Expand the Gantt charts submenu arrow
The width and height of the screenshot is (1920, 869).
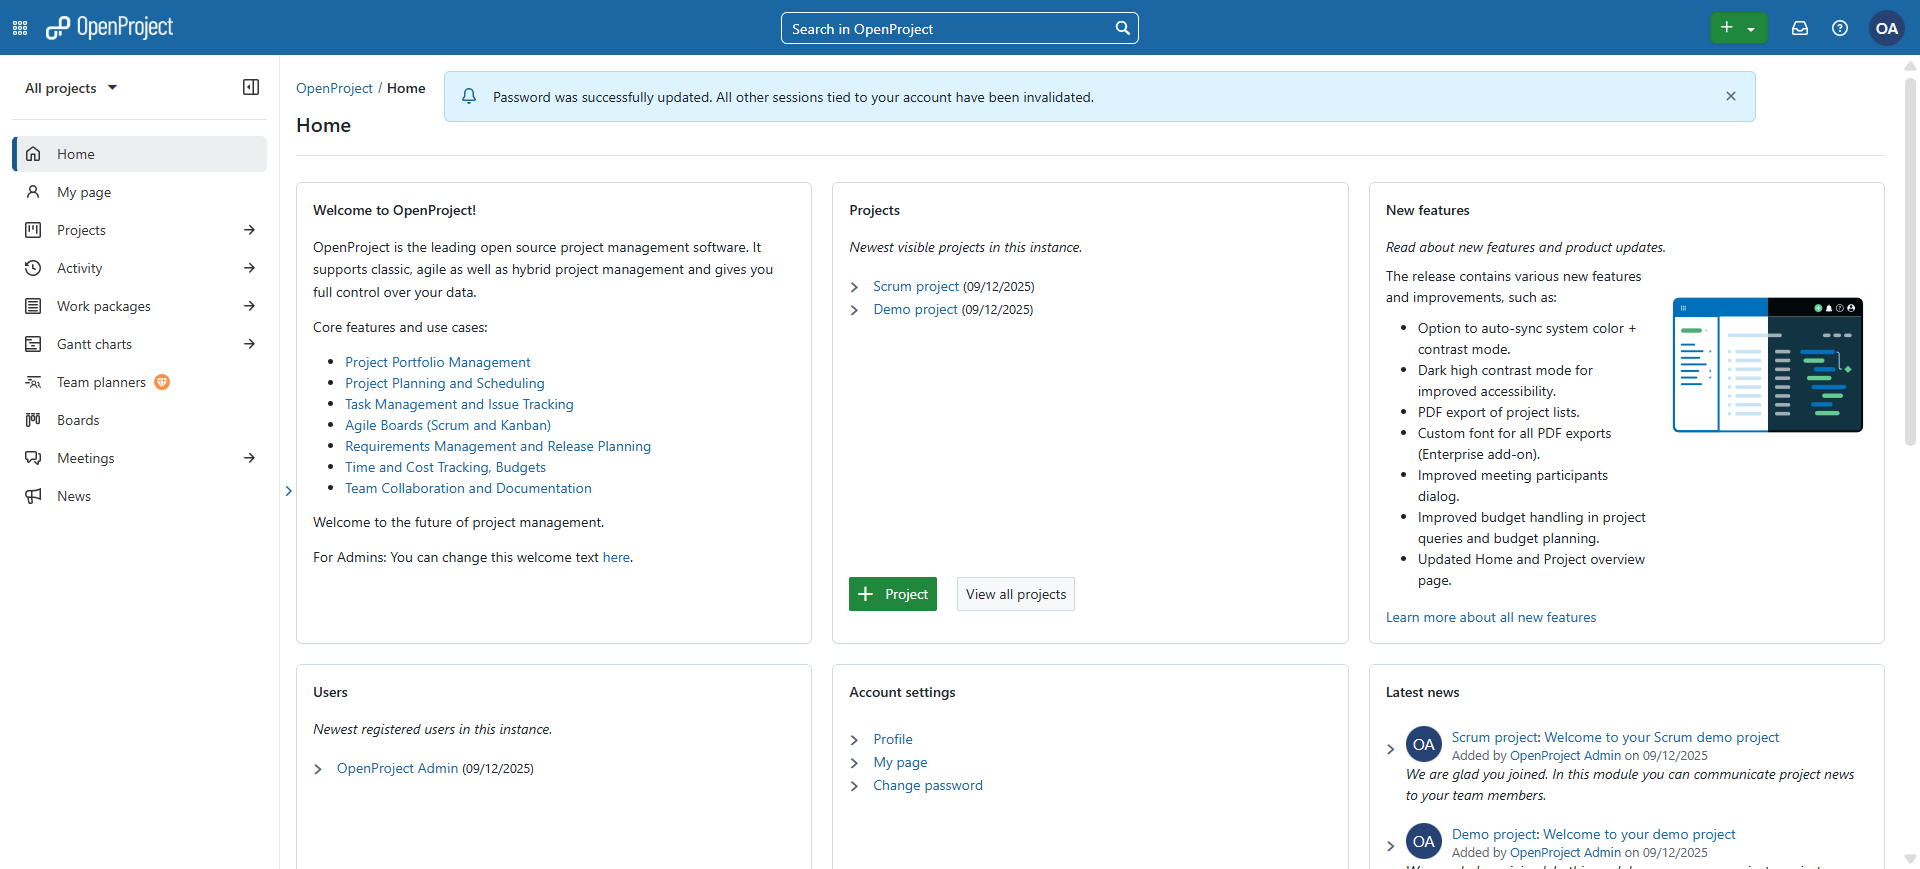click(x=249, y=344)
